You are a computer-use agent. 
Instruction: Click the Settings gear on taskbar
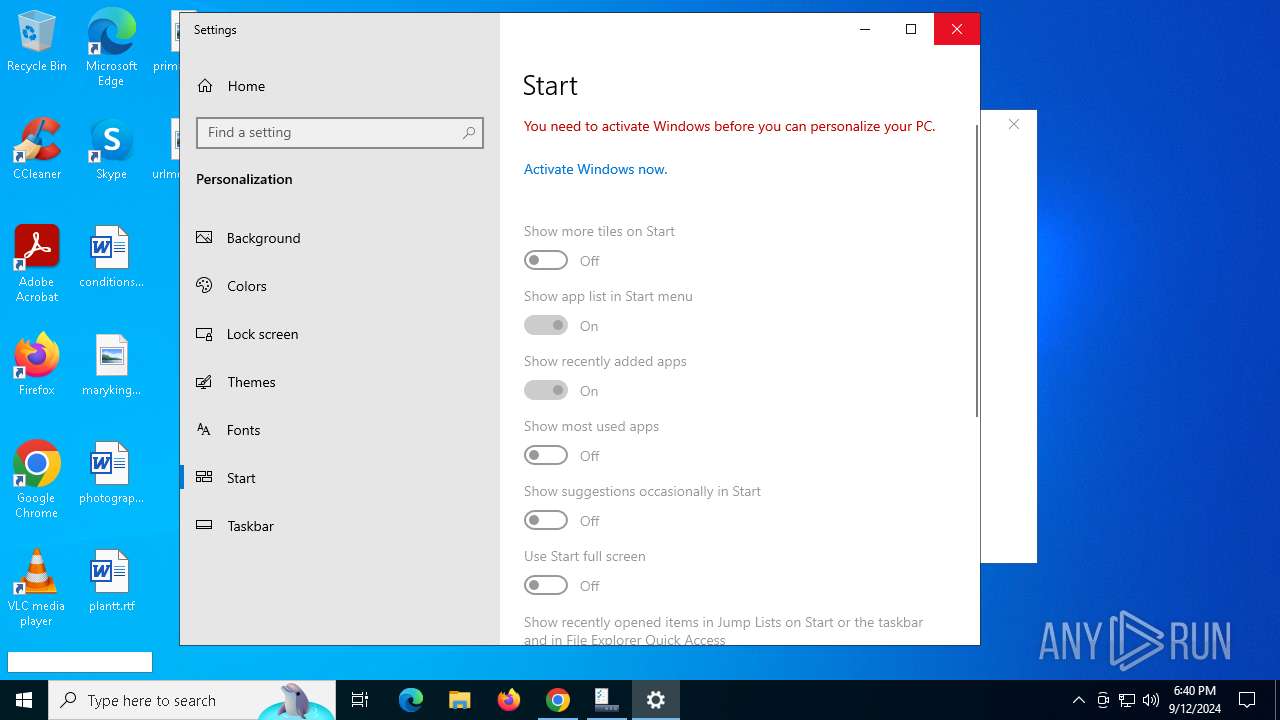coord(656,700)
